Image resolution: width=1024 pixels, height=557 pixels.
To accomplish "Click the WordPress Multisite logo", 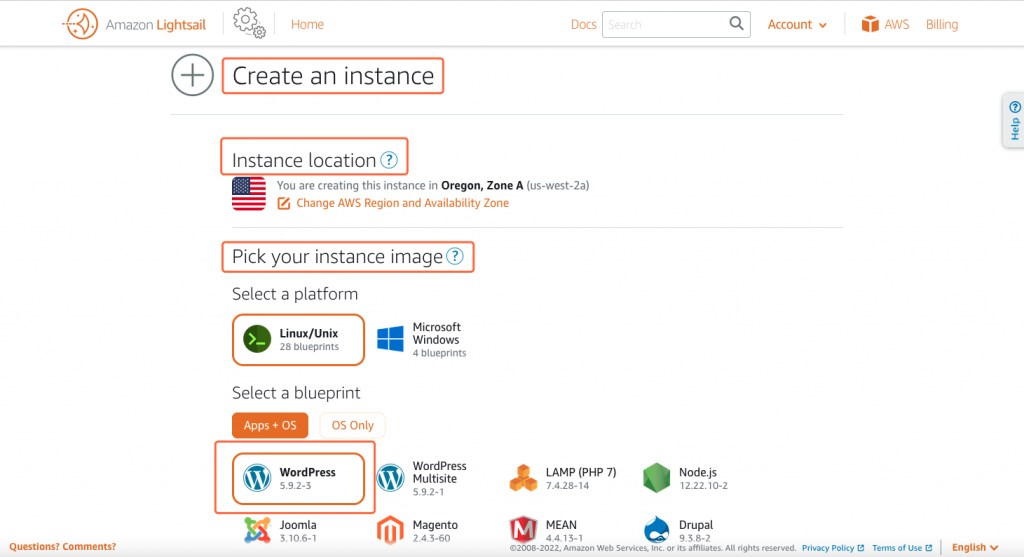I will [391, 478].
